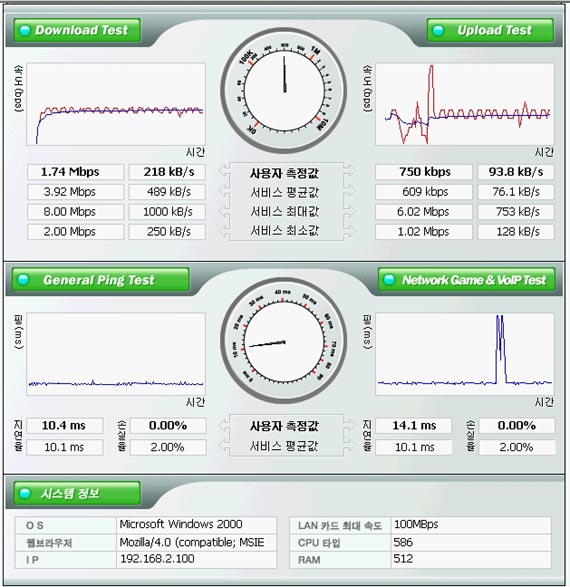Click the cyan indicator on Download Test
The height and width of the screenshot is (587, 570).
[25, 30]
